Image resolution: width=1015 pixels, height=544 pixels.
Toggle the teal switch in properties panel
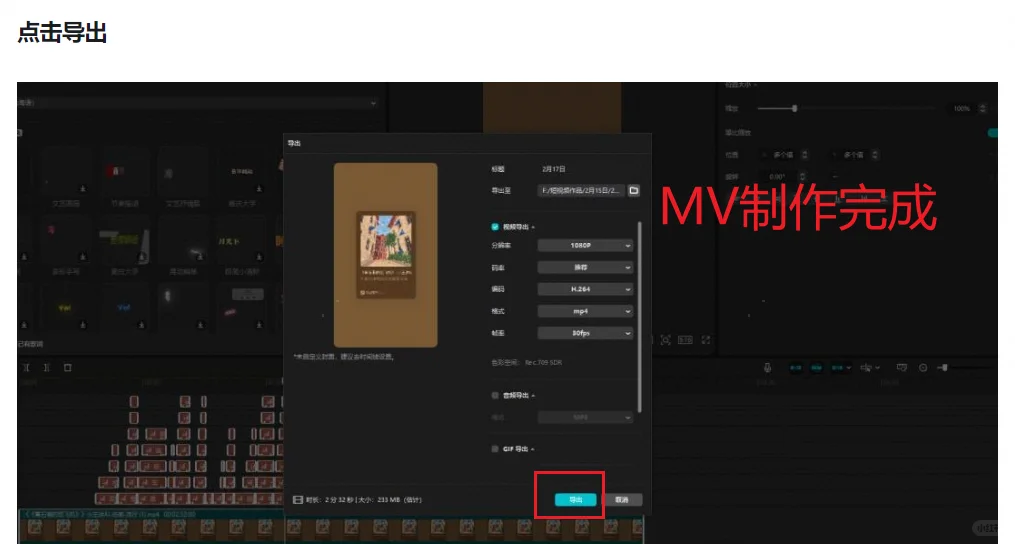point(992,133)
